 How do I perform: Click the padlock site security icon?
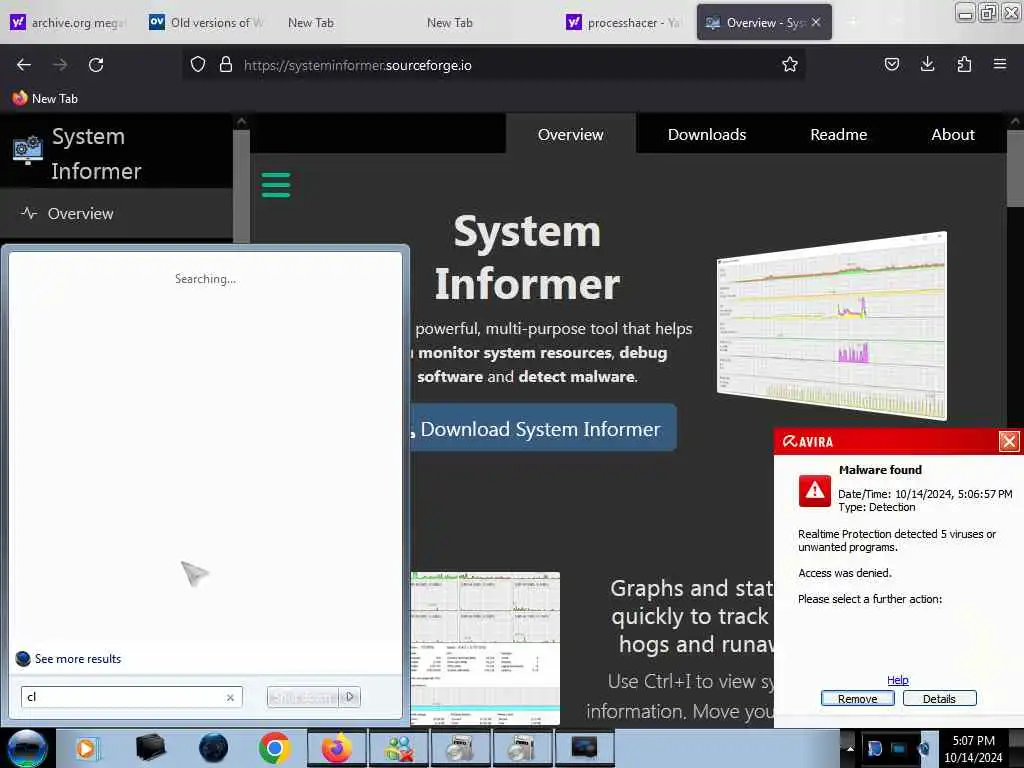[226, 65]
